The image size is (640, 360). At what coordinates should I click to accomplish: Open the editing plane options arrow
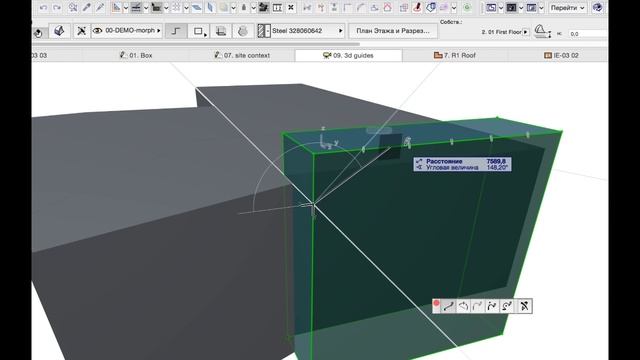coord(166,8)
